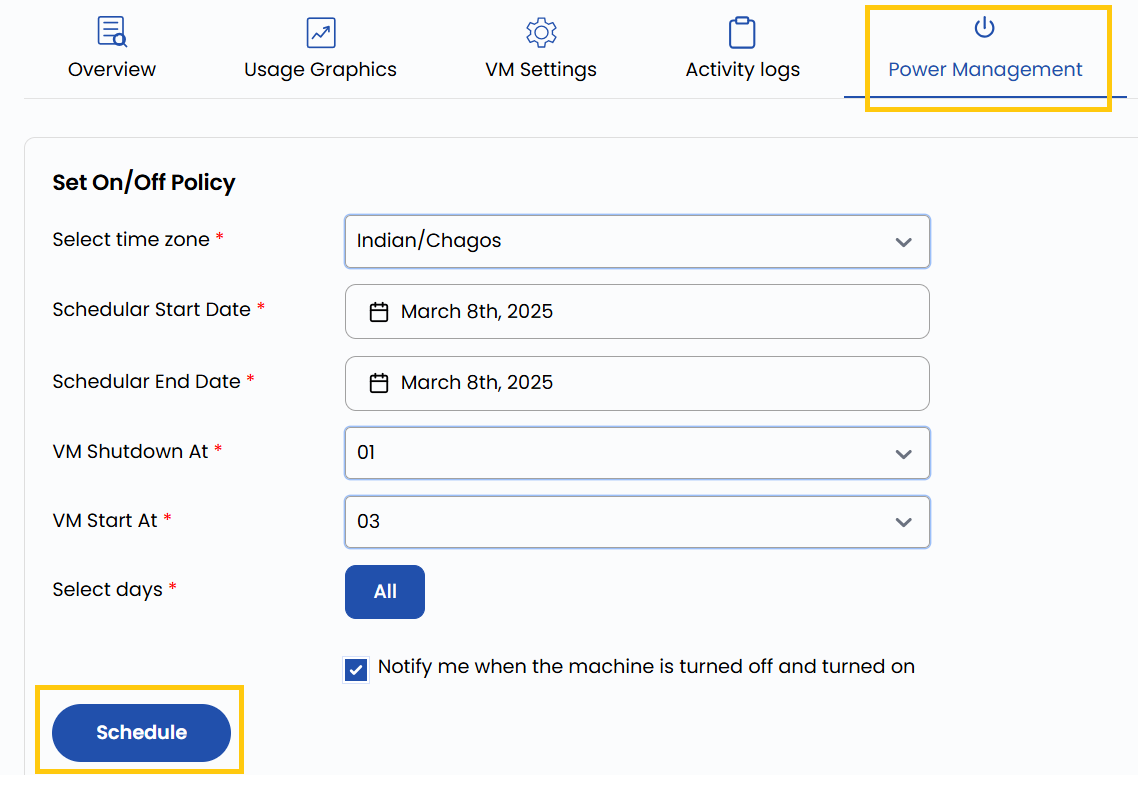Open the calendar icon for Schedular End Date
1138x796 pixels.
point(378,383)
